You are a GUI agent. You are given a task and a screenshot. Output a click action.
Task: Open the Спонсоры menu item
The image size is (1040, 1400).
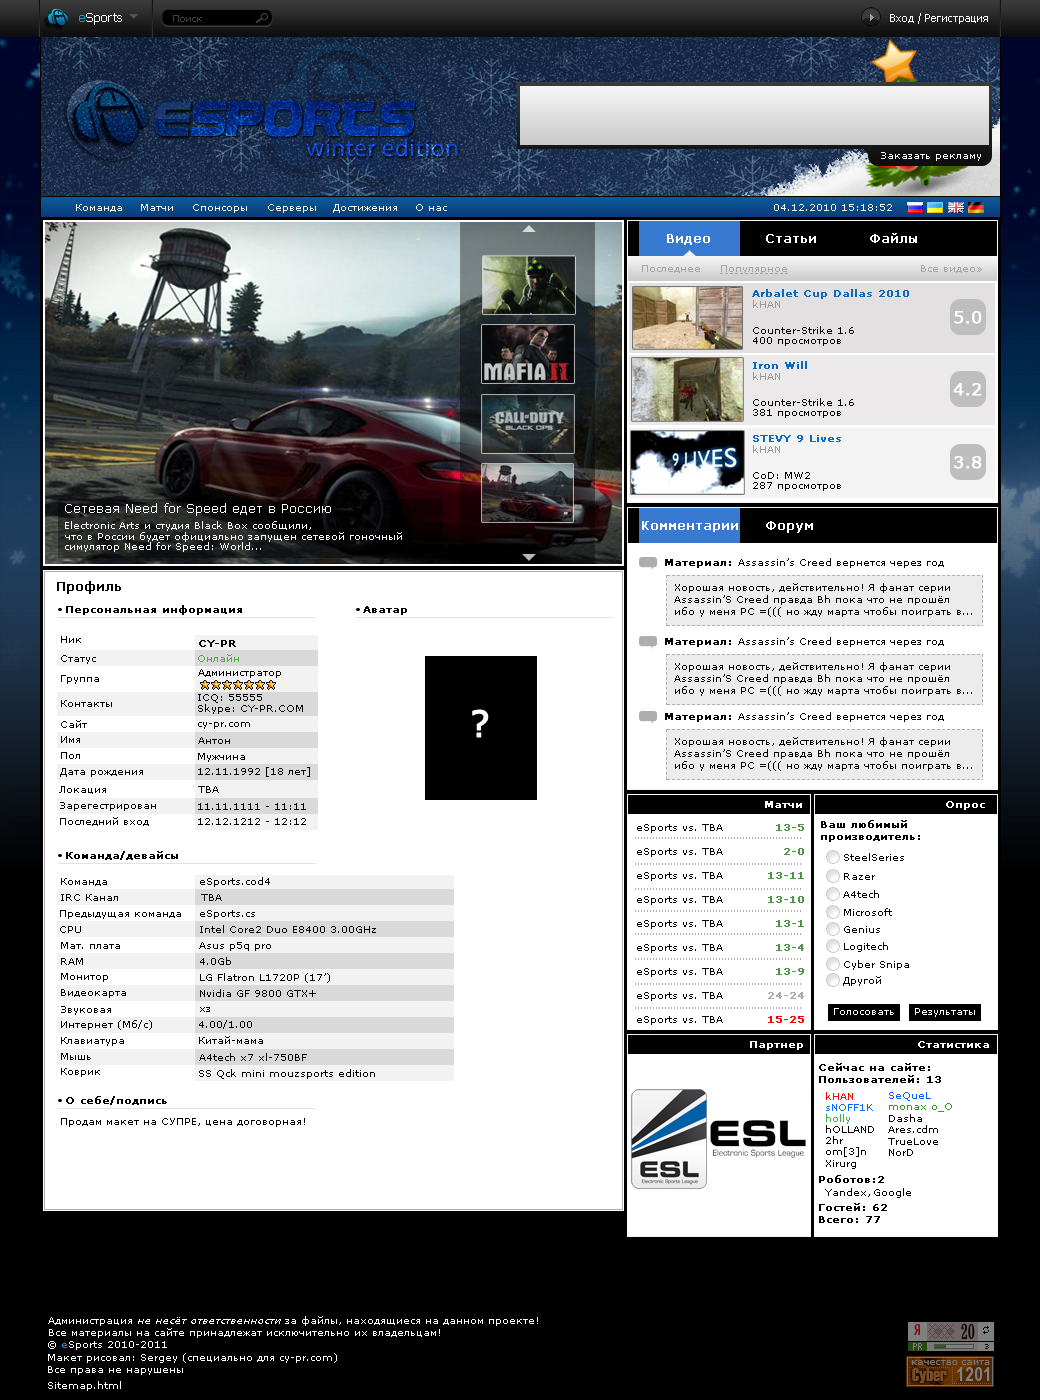[220, 208]
